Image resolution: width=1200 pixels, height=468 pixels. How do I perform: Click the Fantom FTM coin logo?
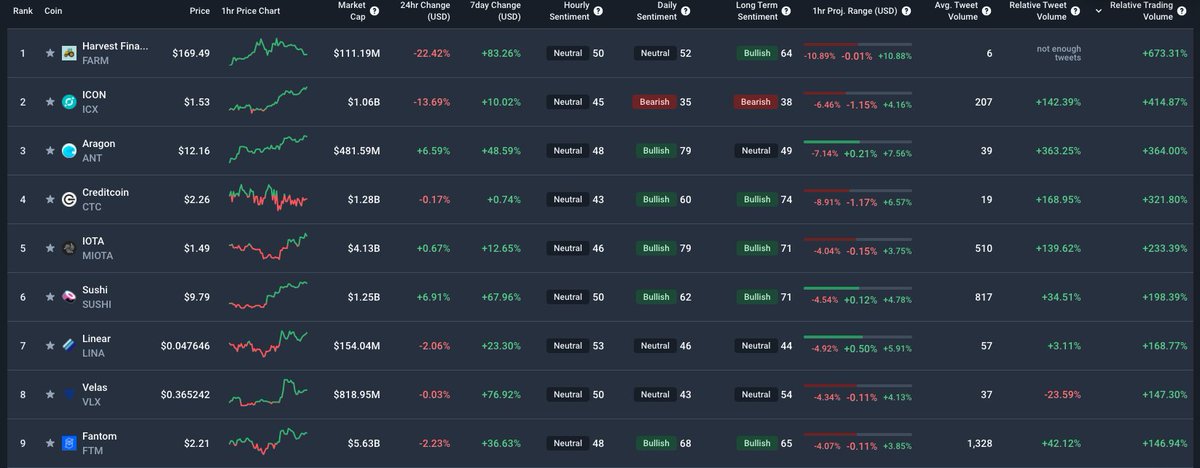click(x=70, y=443)
